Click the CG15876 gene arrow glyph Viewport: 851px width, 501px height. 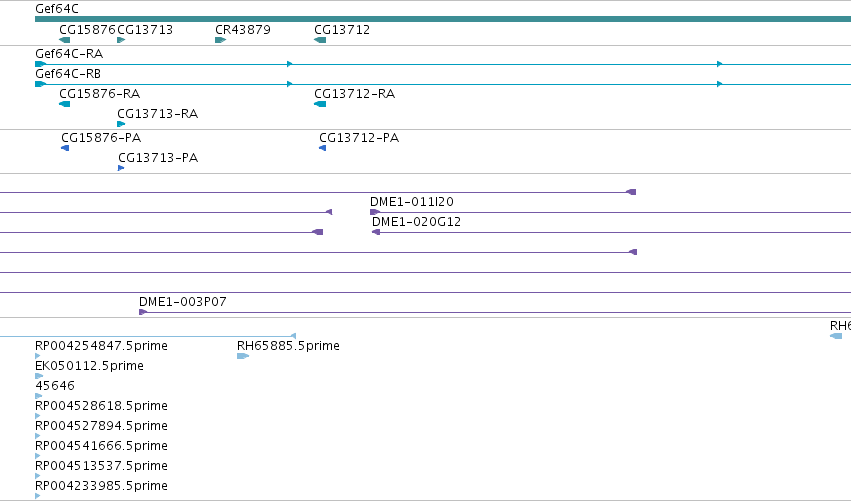[x=65, y=40]
